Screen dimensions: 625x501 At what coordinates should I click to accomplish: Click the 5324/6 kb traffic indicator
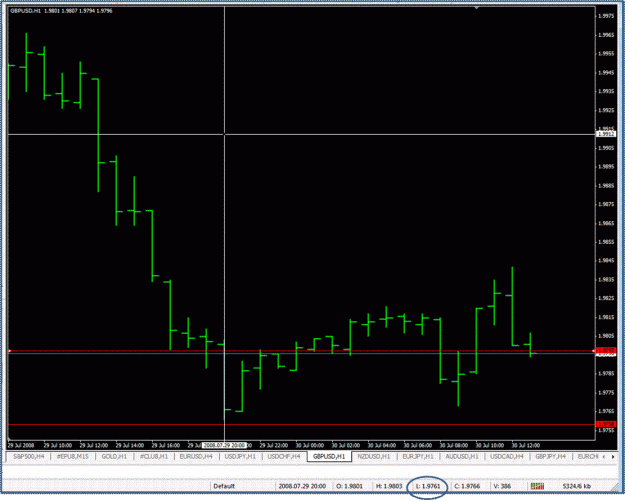click(577, 486)
